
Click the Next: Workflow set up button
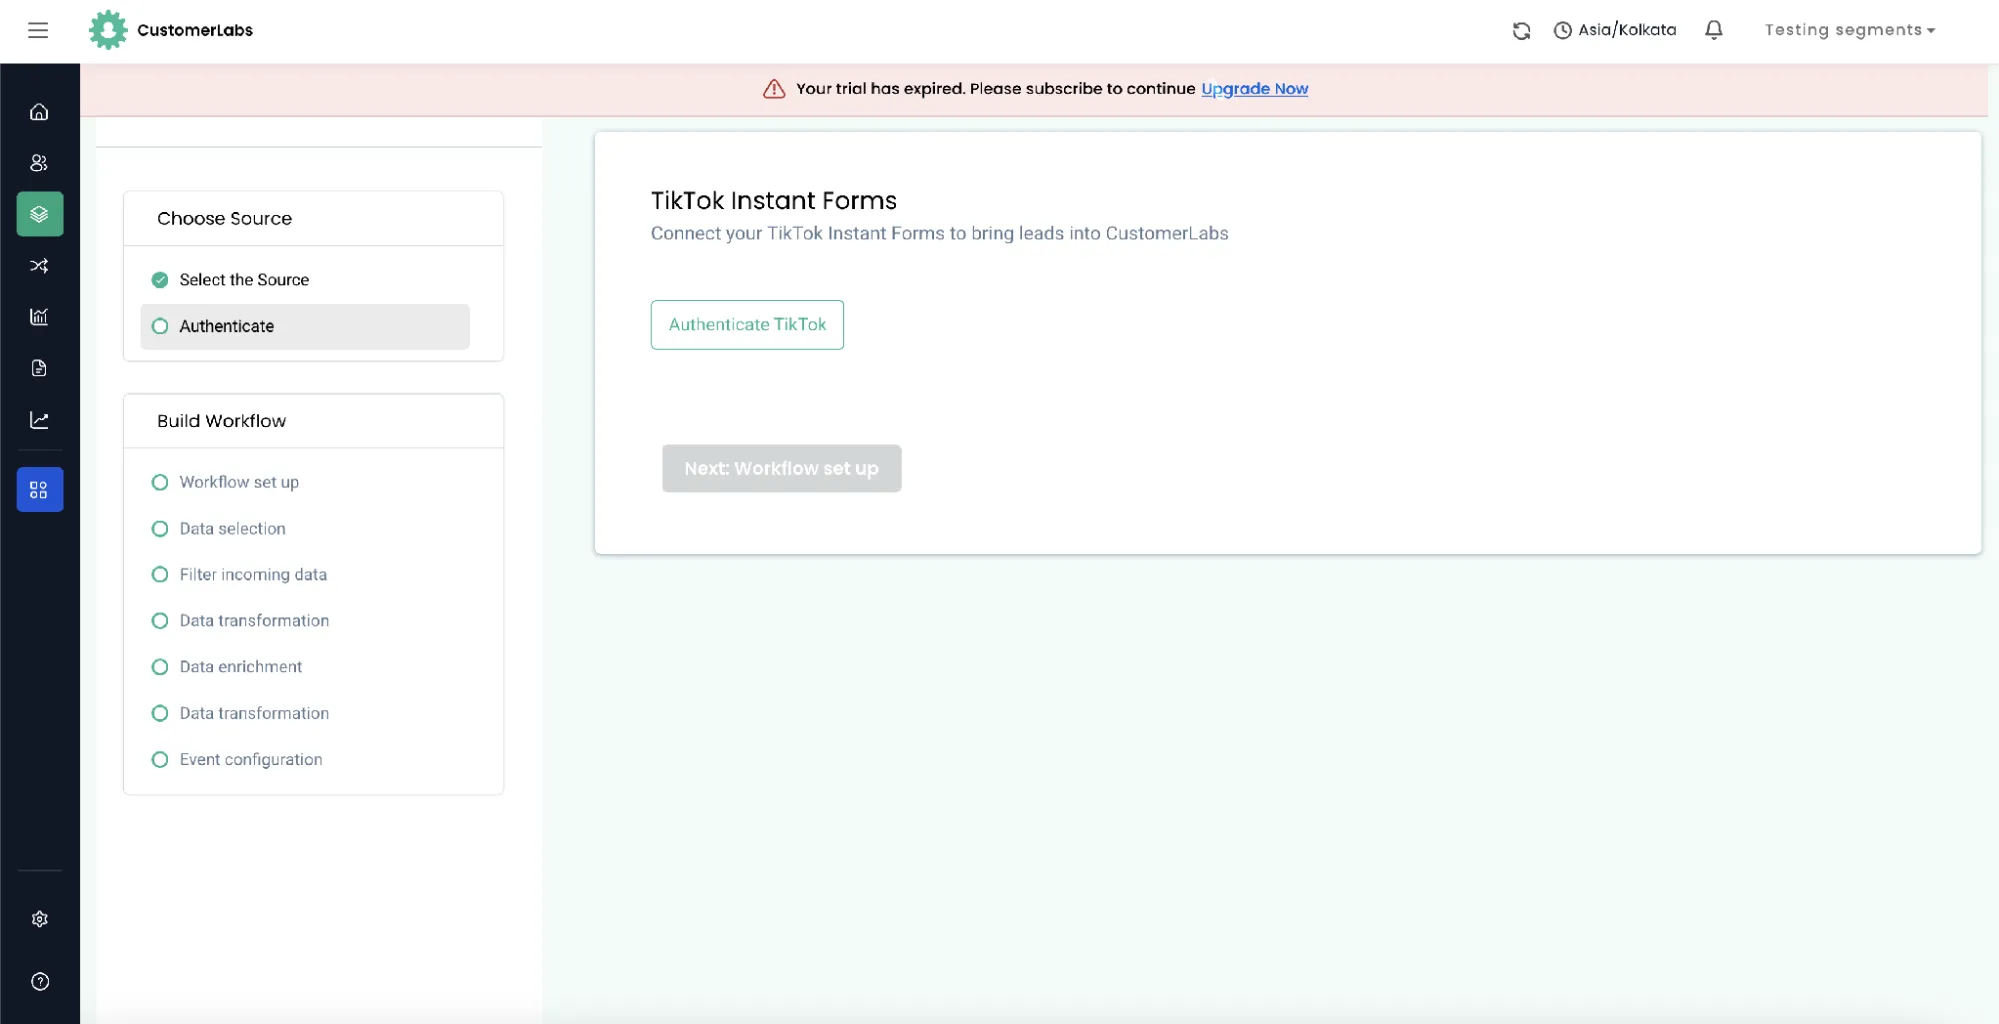781,468
